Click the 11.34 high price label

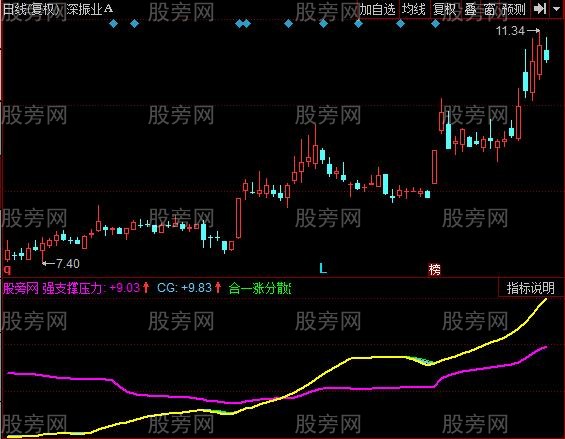pos(510,31)
